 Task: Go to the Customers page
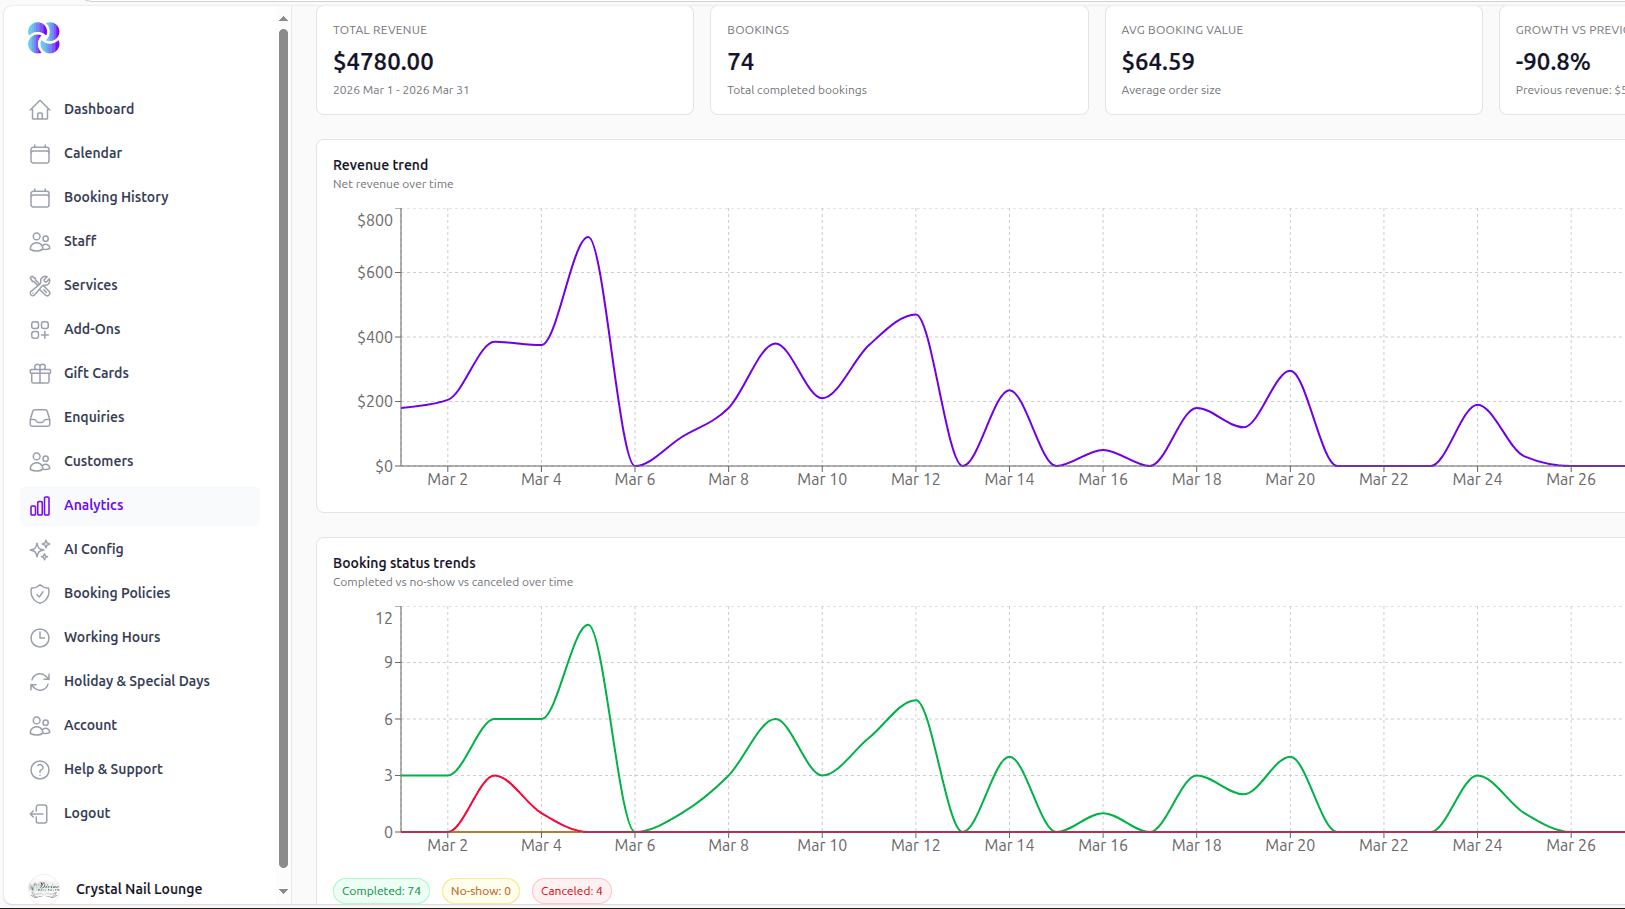point(98,461)
